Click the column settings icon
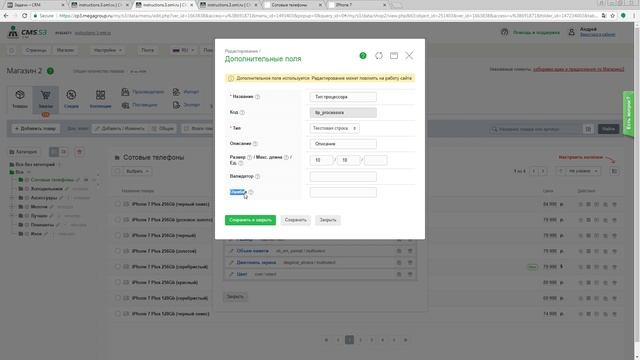The image size is (640, 360). click(614, 171)
